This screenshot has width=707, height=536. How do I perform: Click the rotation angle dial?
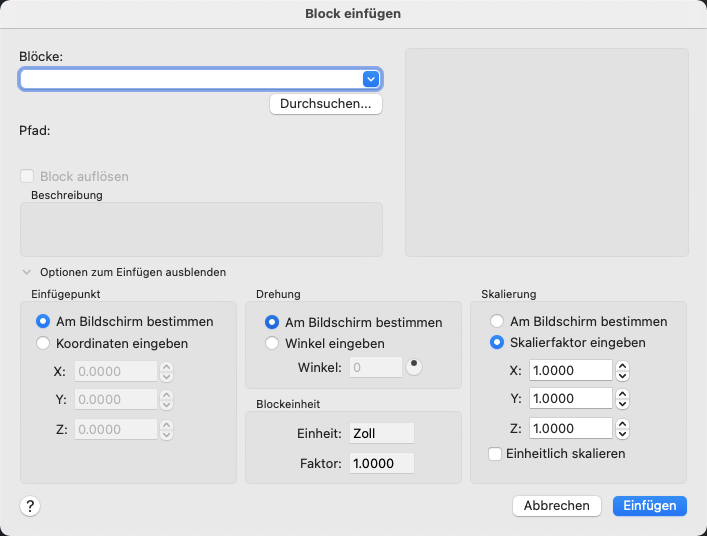414,366
